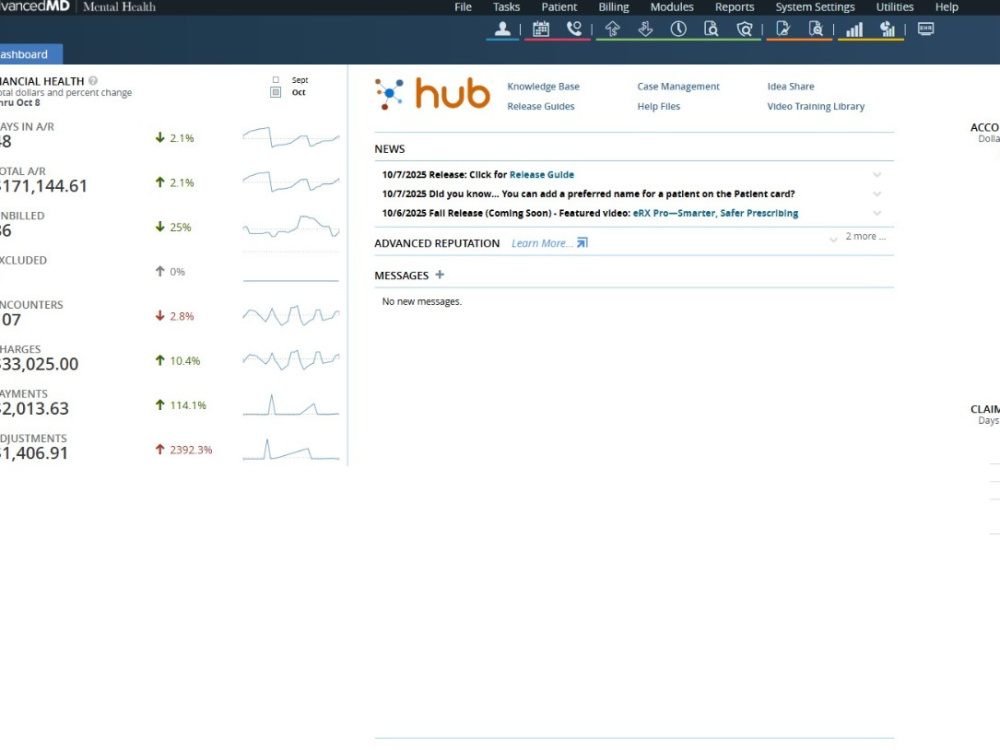The image size is (1000, 750).
Task: Open payment posting down-arrow dollar icon
Action: click(645, 29)
